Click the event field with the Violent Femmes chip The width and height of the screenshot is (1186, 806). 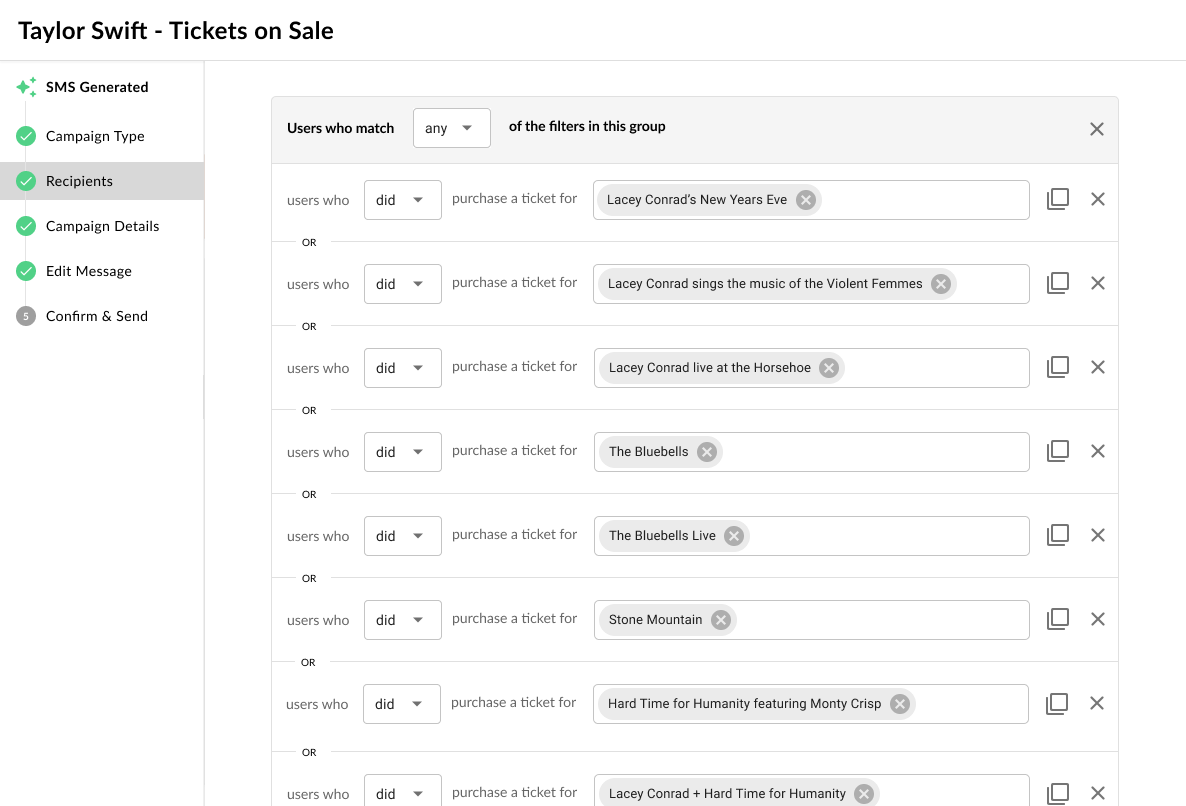[x=811, y=284]
